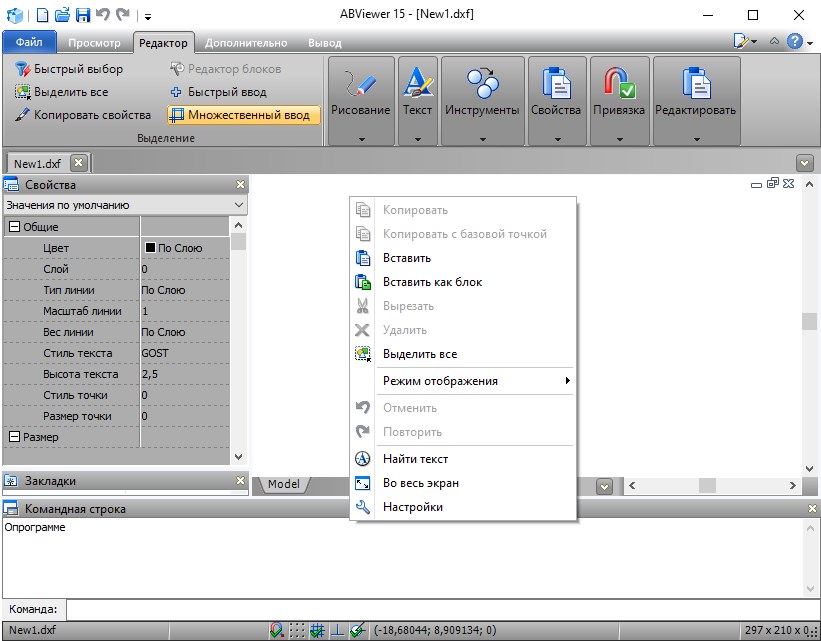Screen dimensions: 821x641
Task: Collapse the Общие property group
Action: click(x=14, y=227)
